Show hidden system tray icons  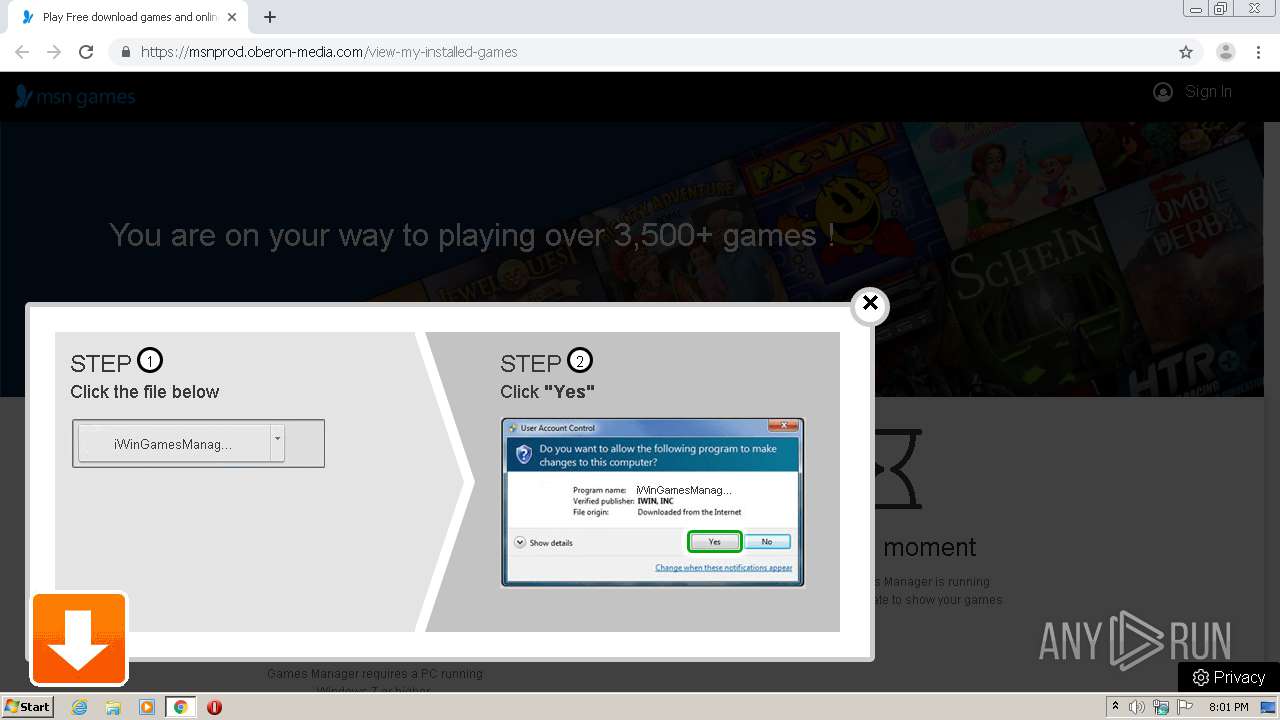pos(1115,707)
